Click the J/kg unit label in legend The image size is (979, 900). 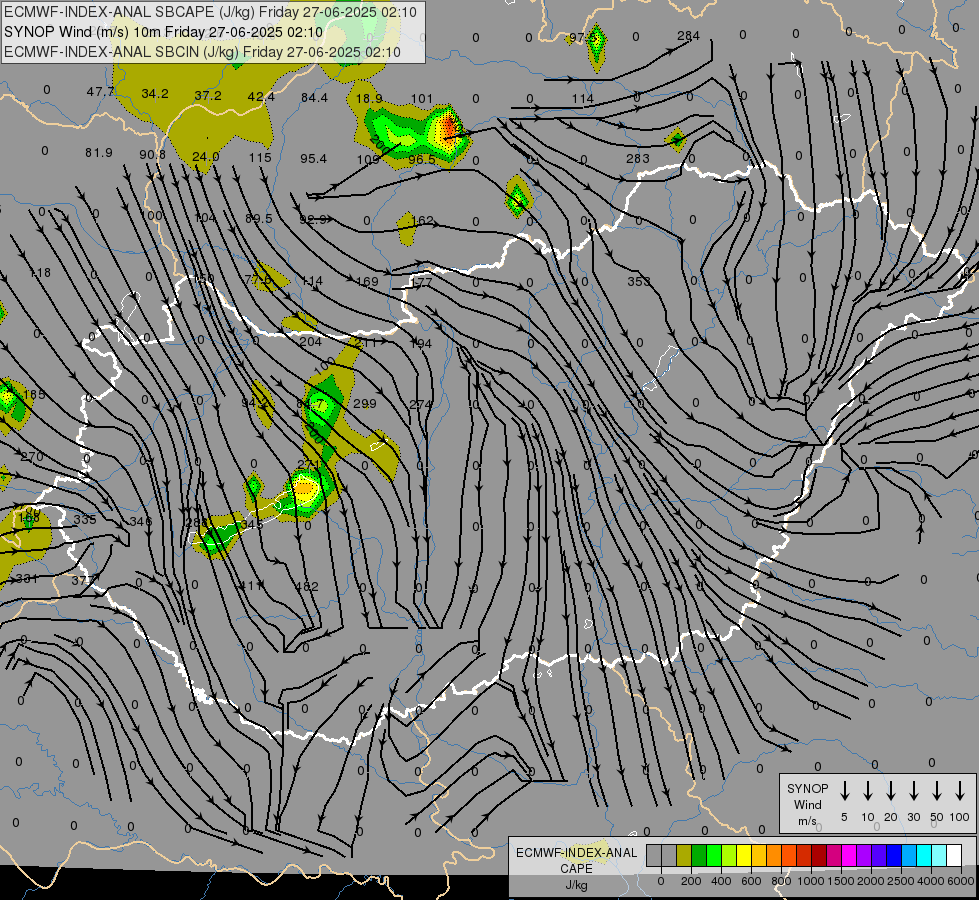pyautogui.click(x=576, y=885)
